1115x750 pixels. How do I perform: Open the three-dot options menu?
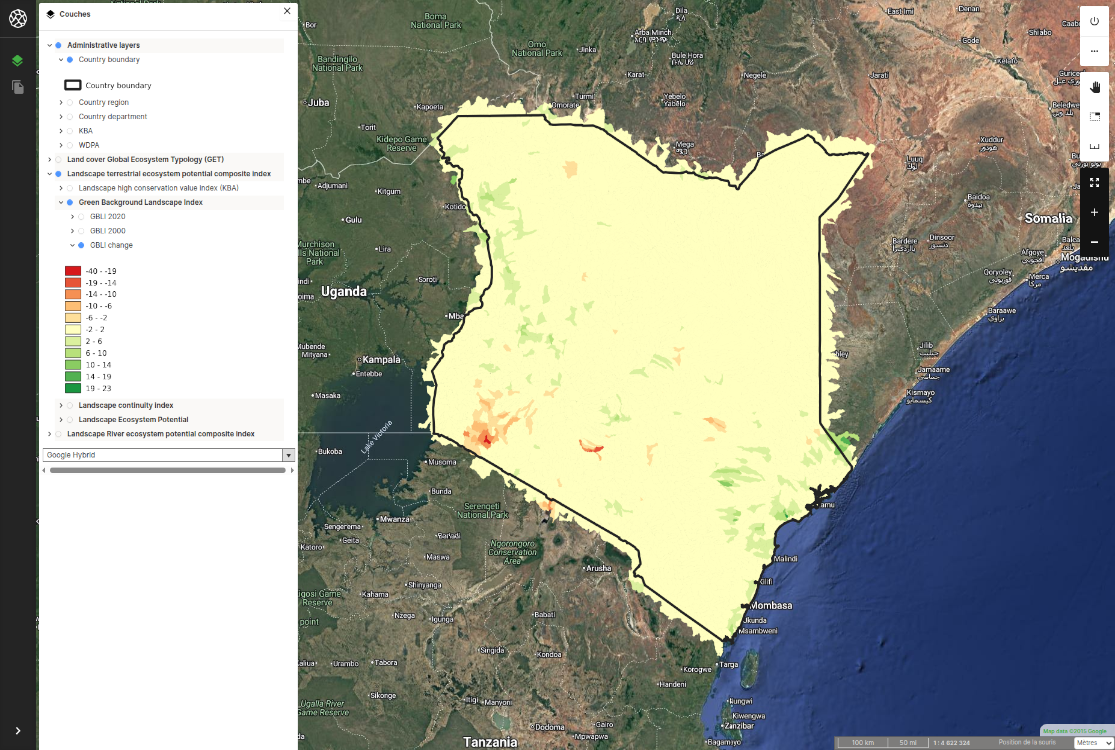[x=1095, y=52]
